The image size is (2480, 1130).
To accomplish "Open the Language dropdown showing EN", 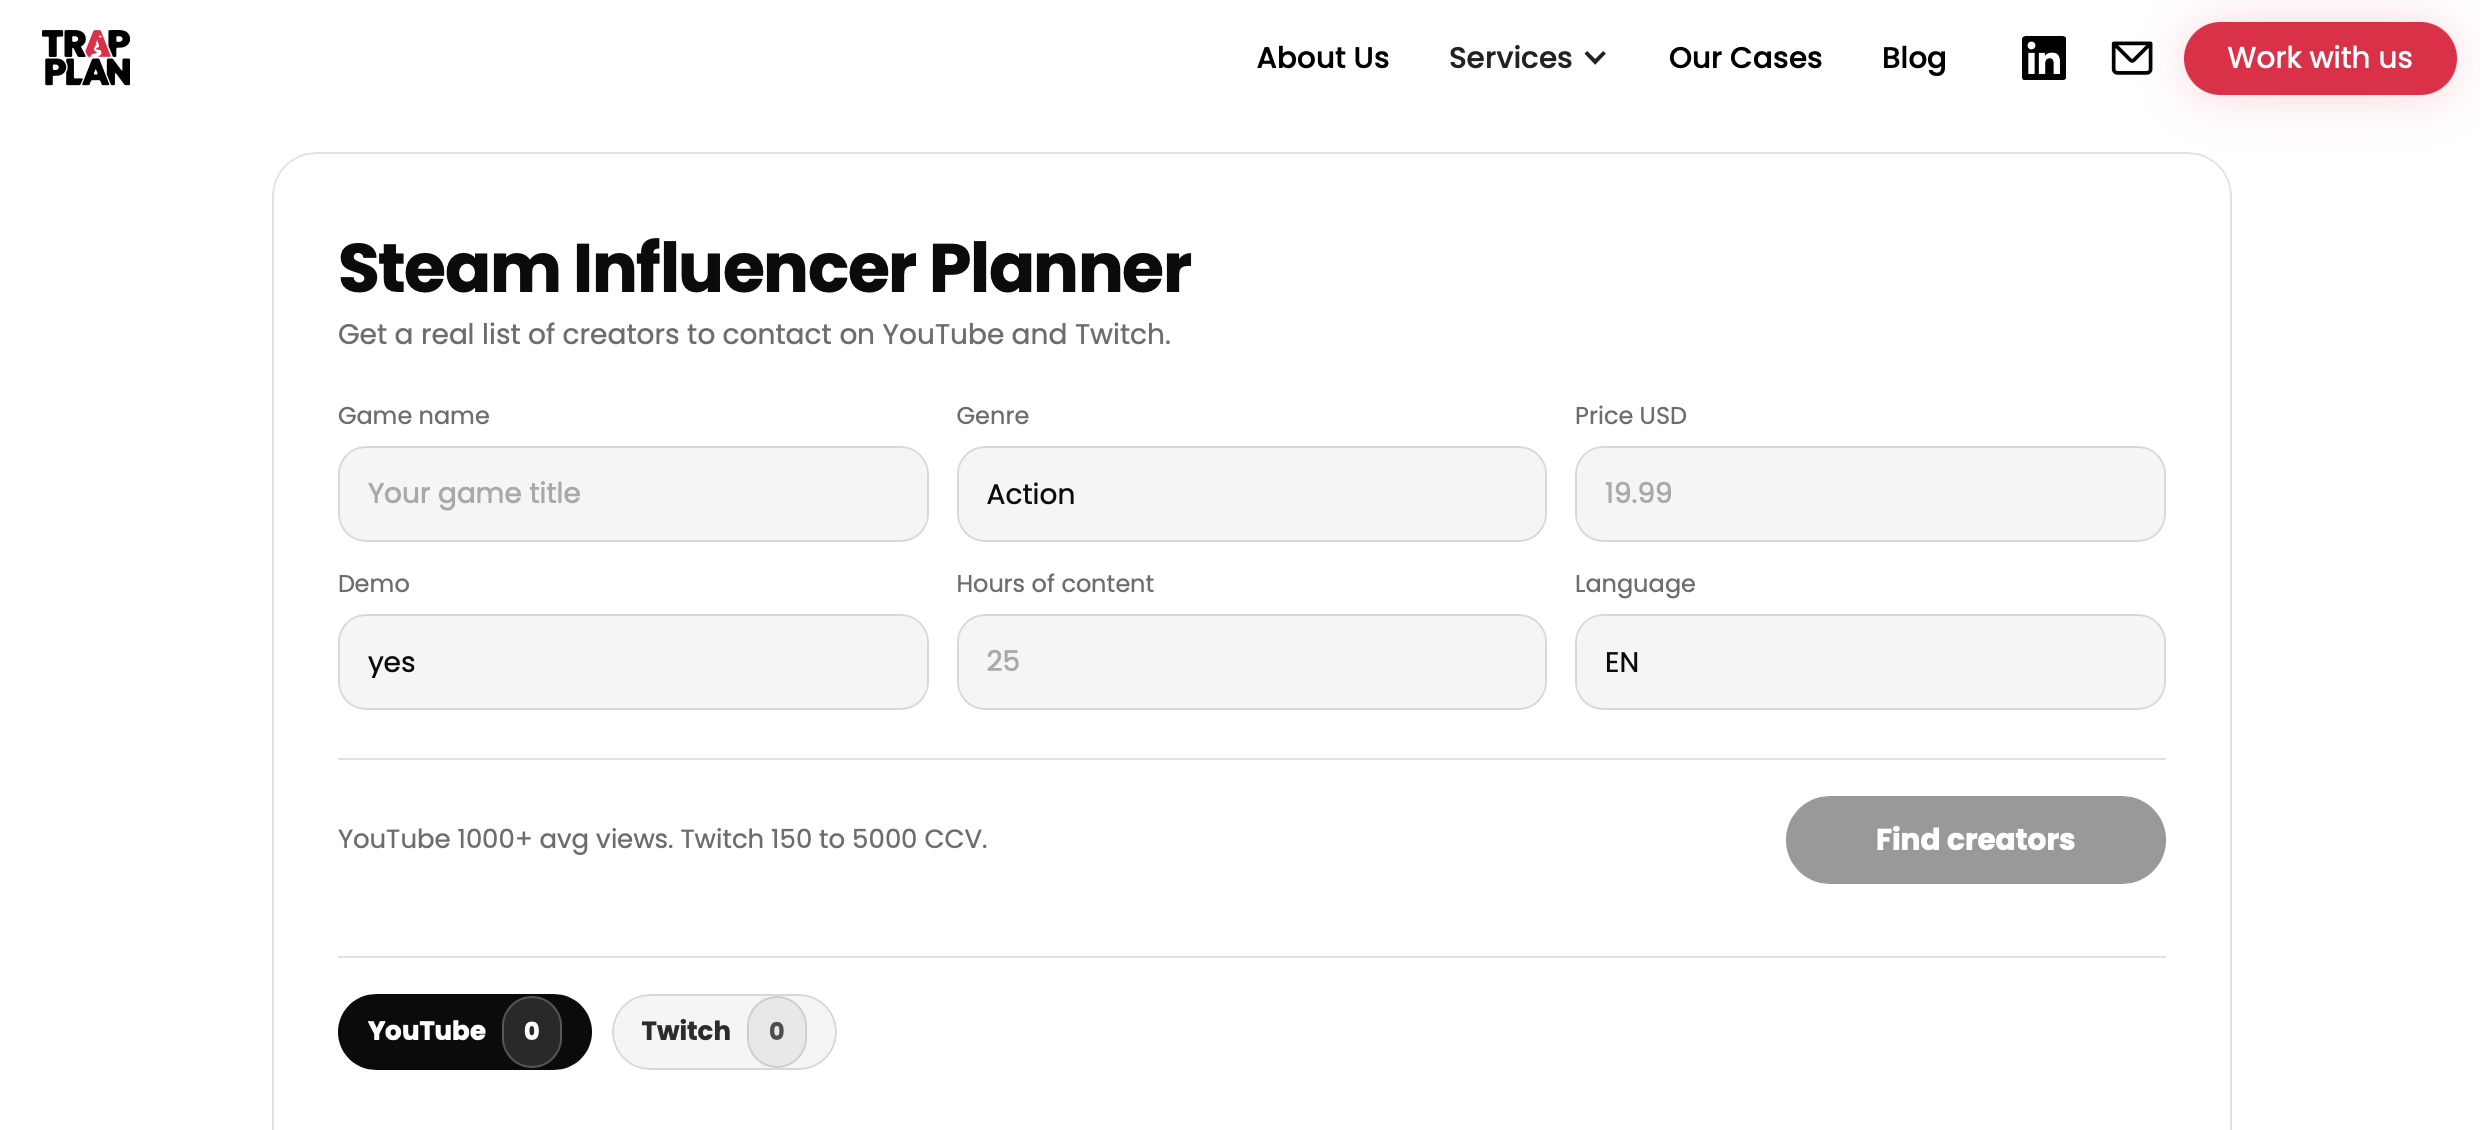I will coord(1869,661).
